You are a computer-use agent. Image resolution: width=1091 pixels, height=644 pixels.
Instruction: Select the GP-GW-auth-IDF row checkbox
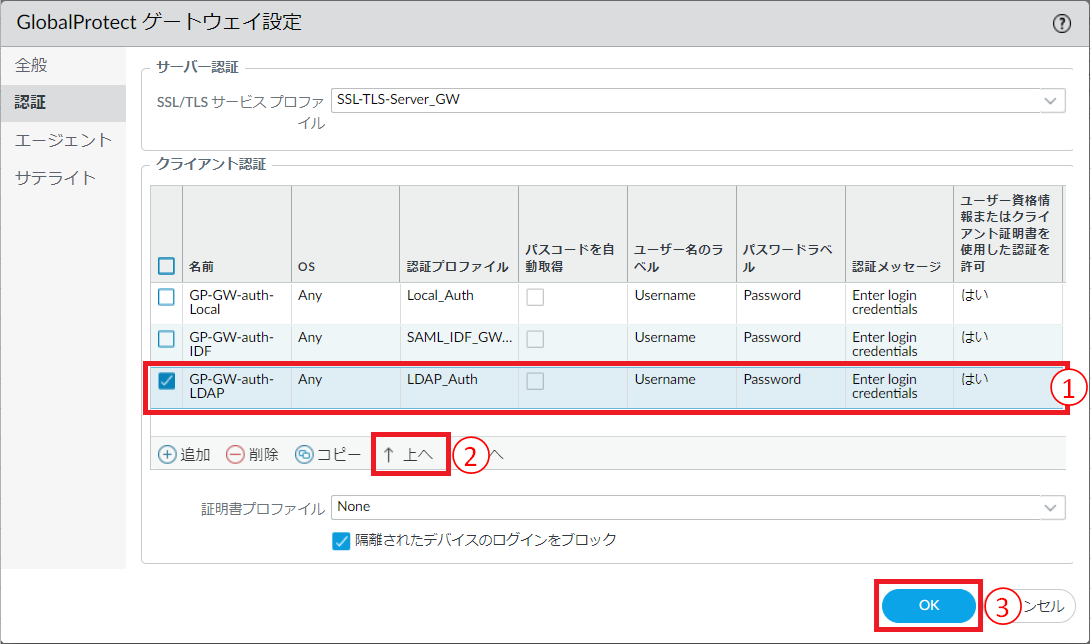point(167,339)
